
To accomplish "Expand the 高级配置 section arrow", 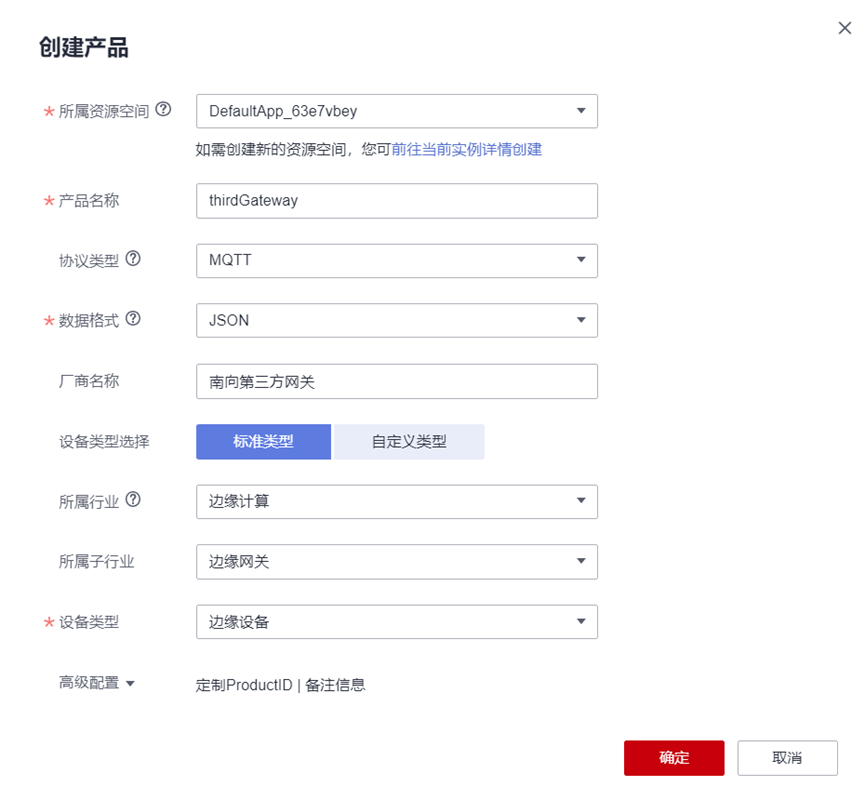I will [130, 683].
